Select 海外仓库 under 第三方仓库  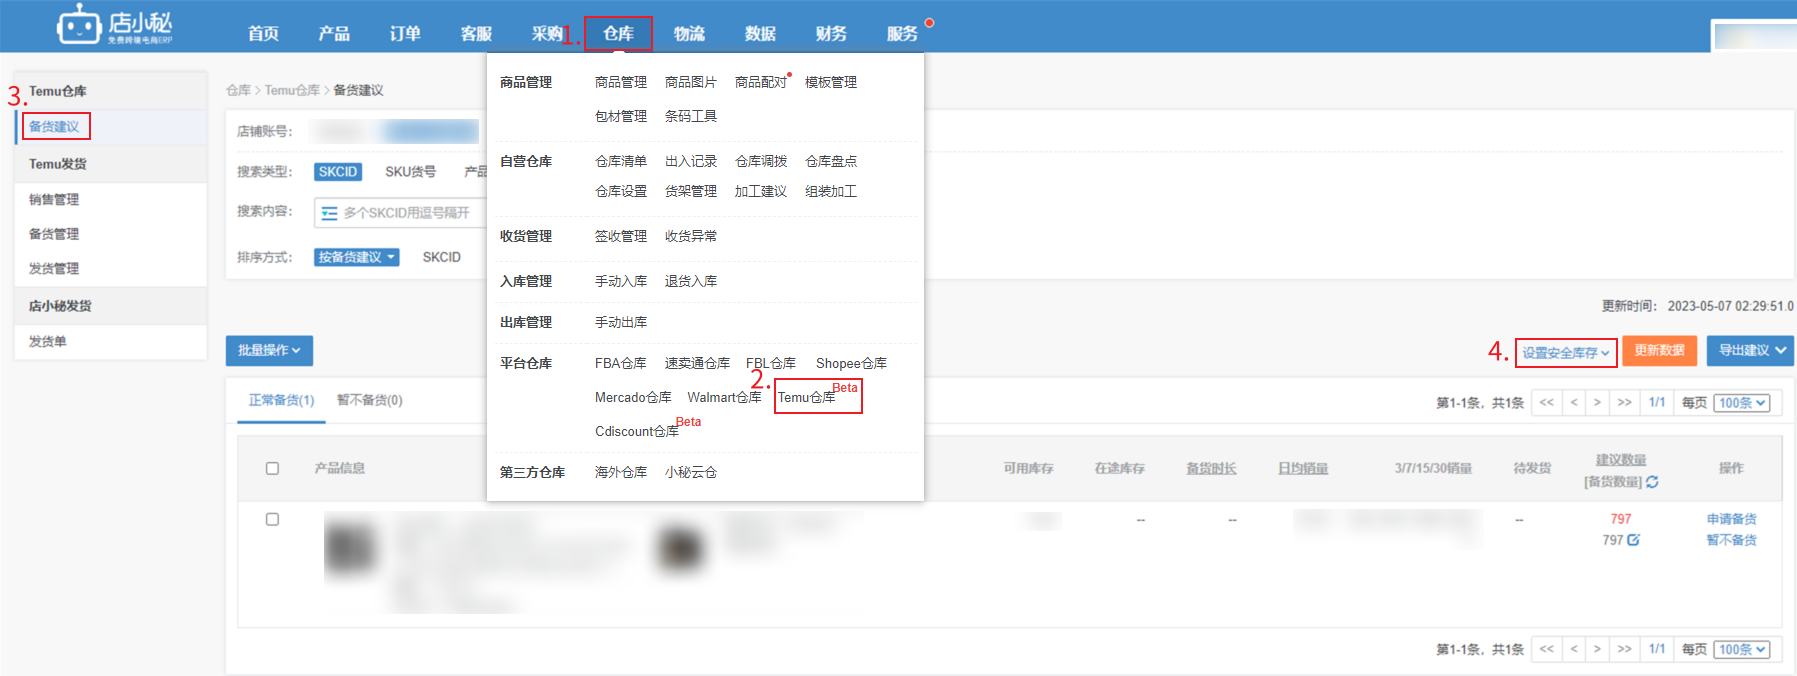pyautogui.click(x=620, y=472)
